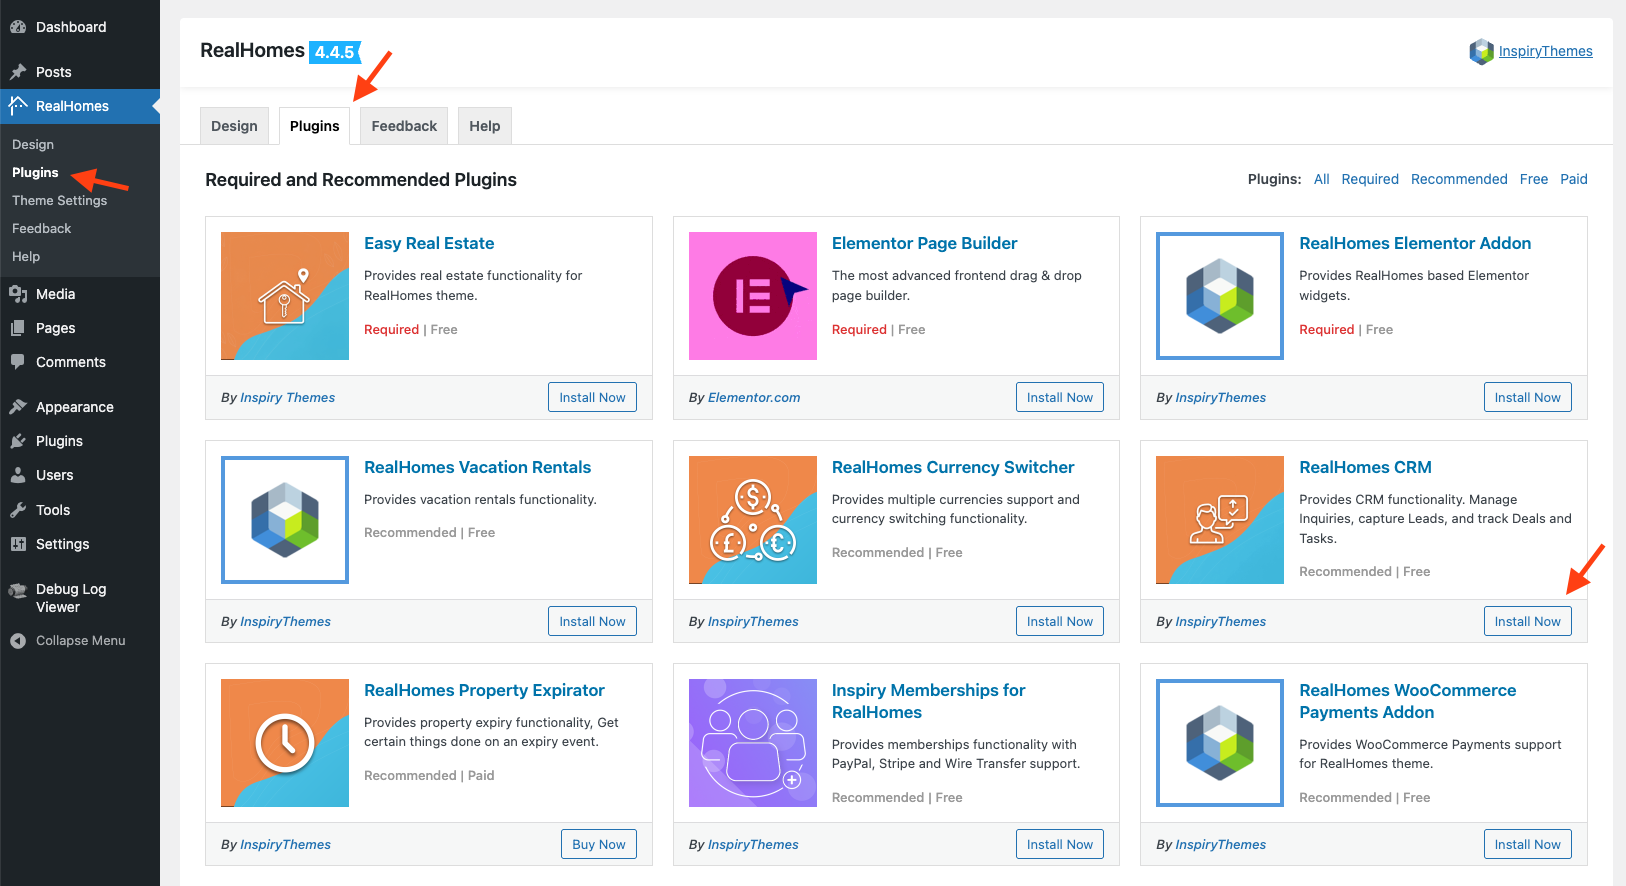
Task: Click the InspiryThemes logo icon
Action: [1481, 51]
